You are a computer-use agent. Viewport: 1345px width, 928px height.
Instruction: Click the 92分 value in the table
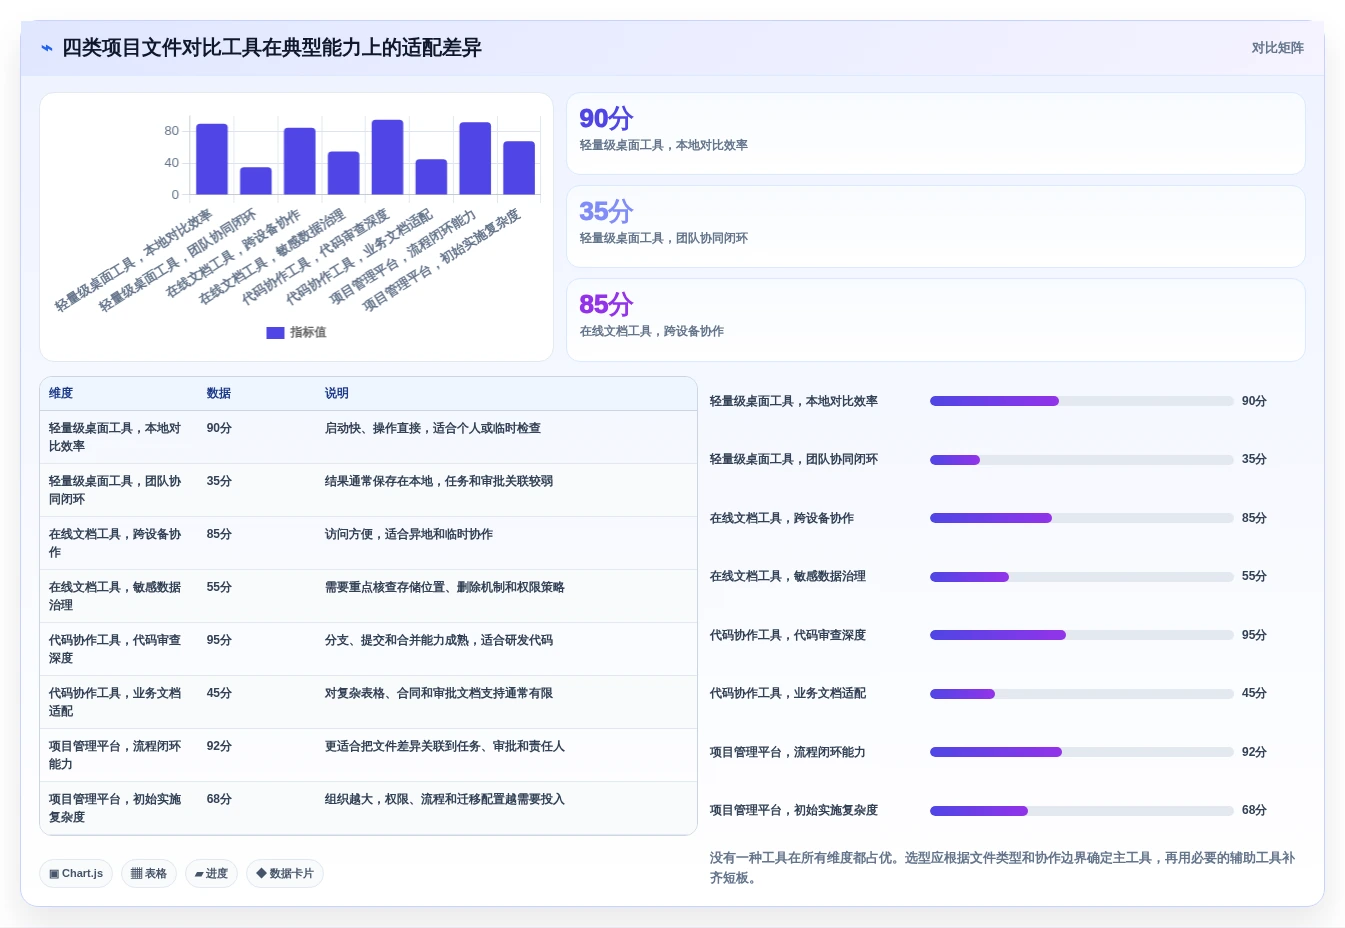[x=219, y=746]
